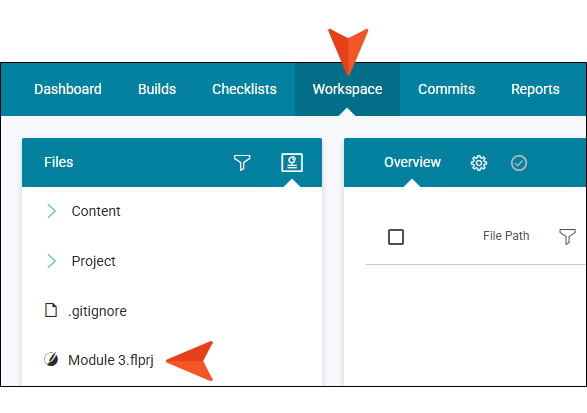Click the circled checkmark icon

point(519,163)
